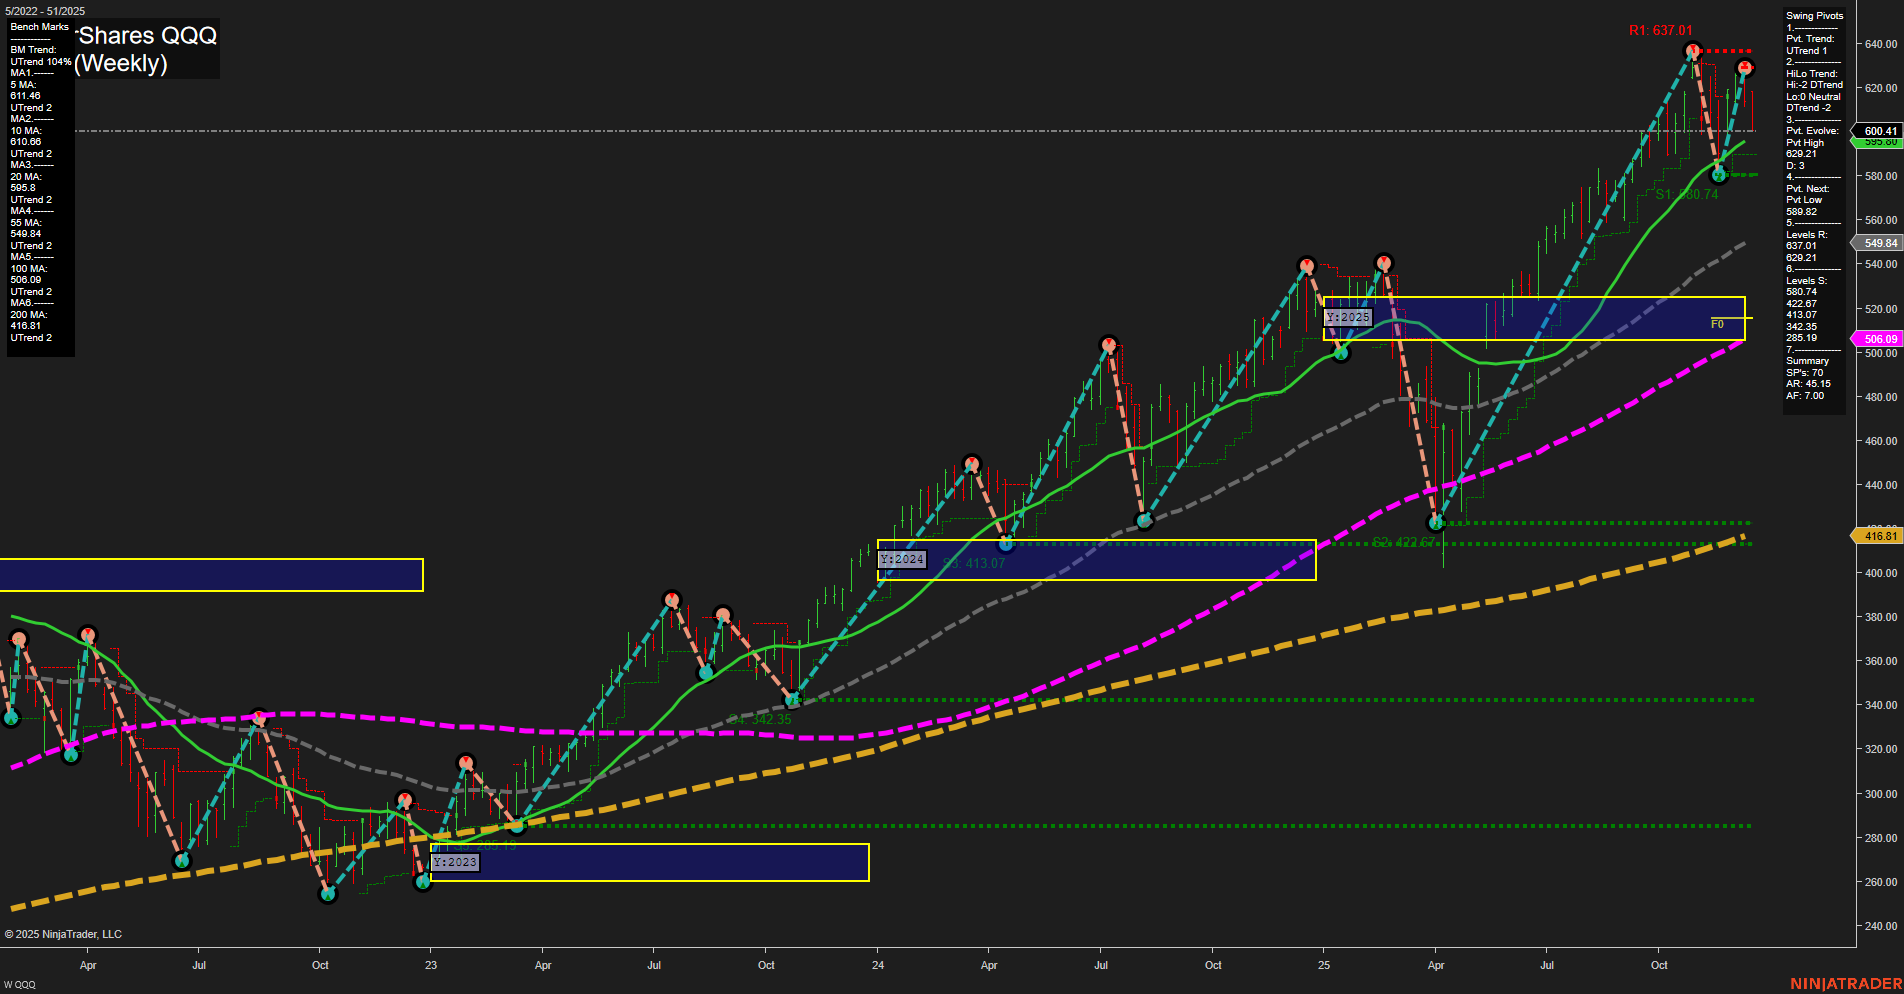Click the swing low pivot marker near S1 580.74

point(1719,174)
